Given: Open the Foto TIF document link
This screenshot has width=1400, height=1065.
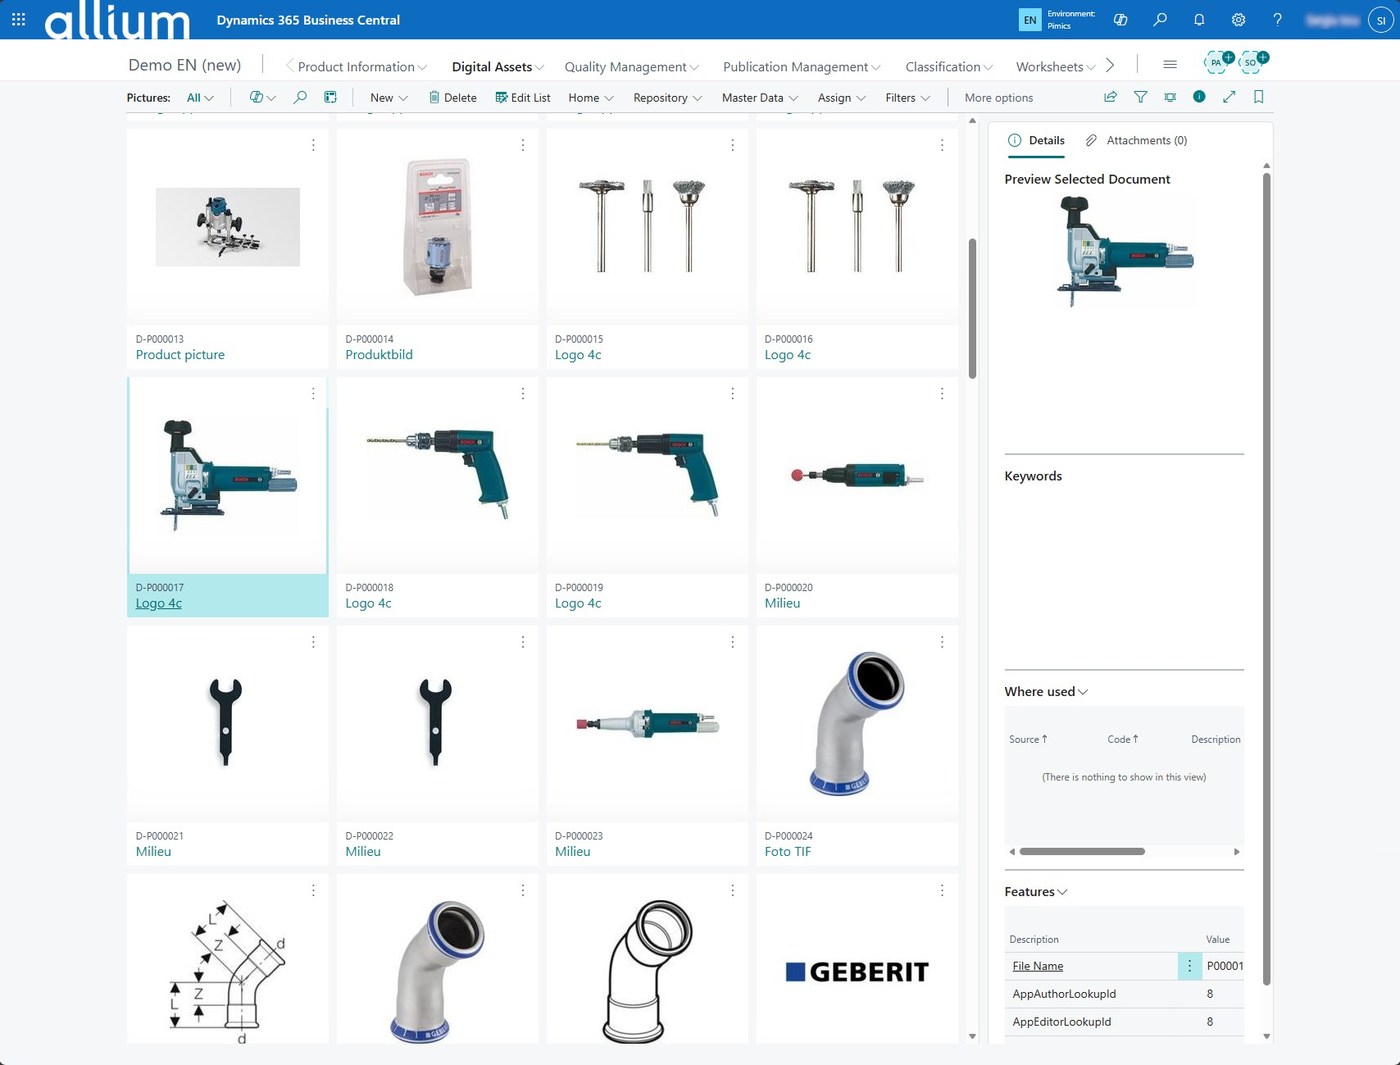Looking at the screenshot, I should coord(787,852).
